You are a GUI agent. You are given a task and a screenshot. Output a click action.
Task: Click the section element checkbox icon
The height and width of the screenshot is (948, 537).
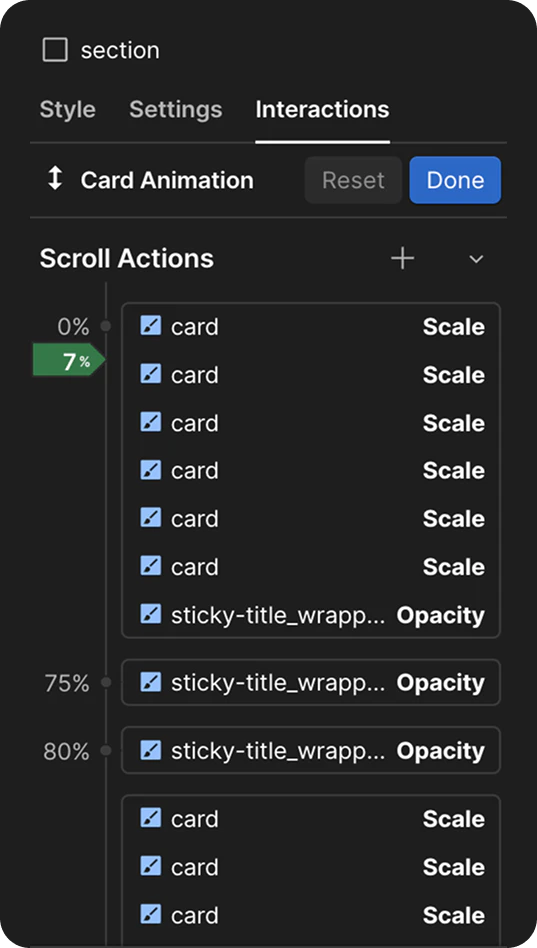click(x=55, y=50)
